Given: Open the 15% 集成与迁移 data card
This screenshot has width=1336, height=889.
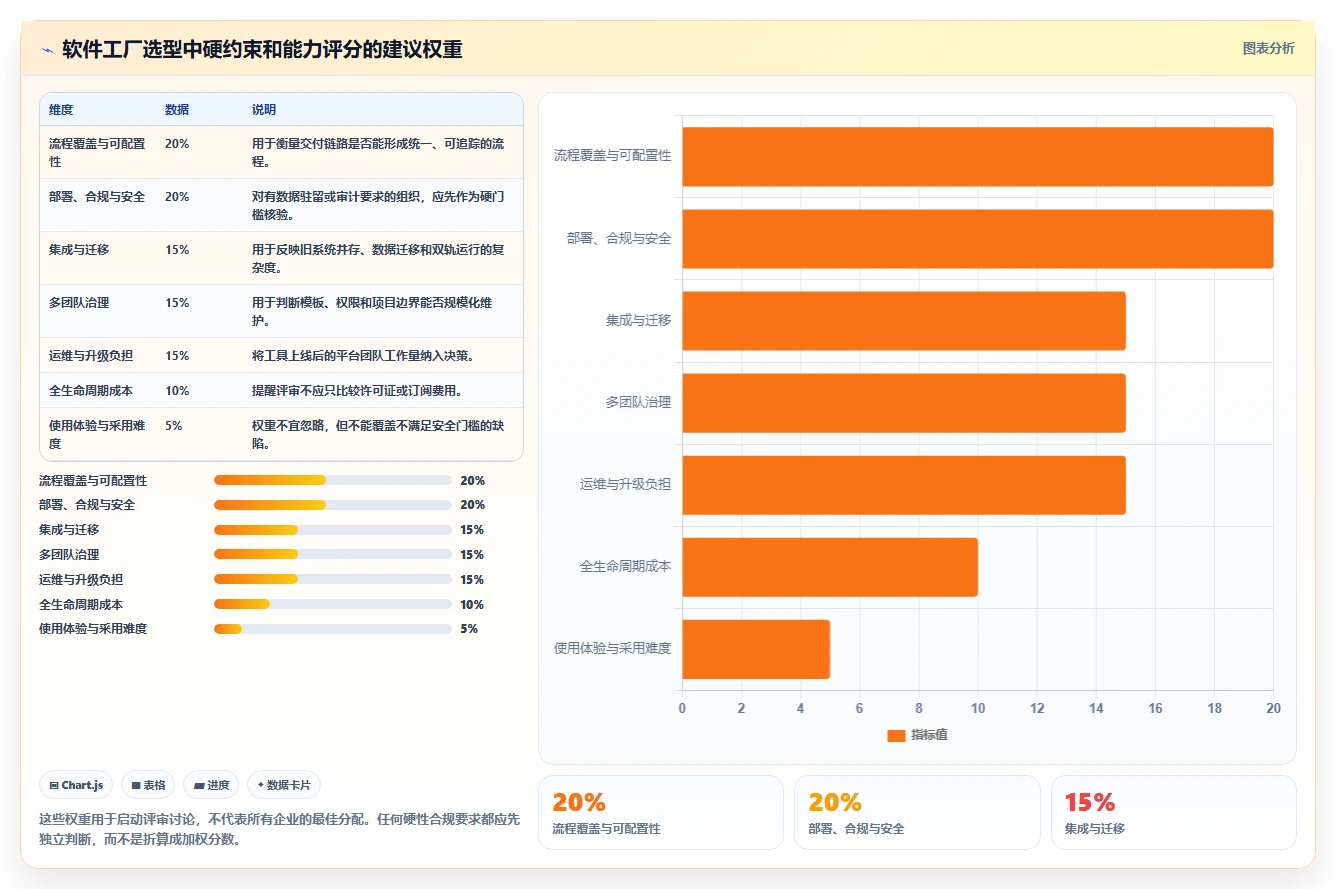Looking at the screenshot, I should [x=1174, y=813].
